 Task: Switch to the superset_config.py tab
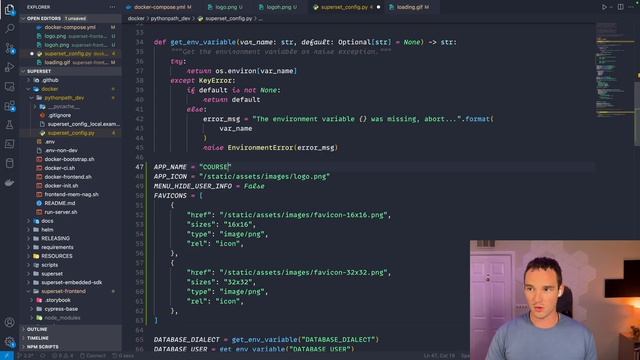(346, 7)
